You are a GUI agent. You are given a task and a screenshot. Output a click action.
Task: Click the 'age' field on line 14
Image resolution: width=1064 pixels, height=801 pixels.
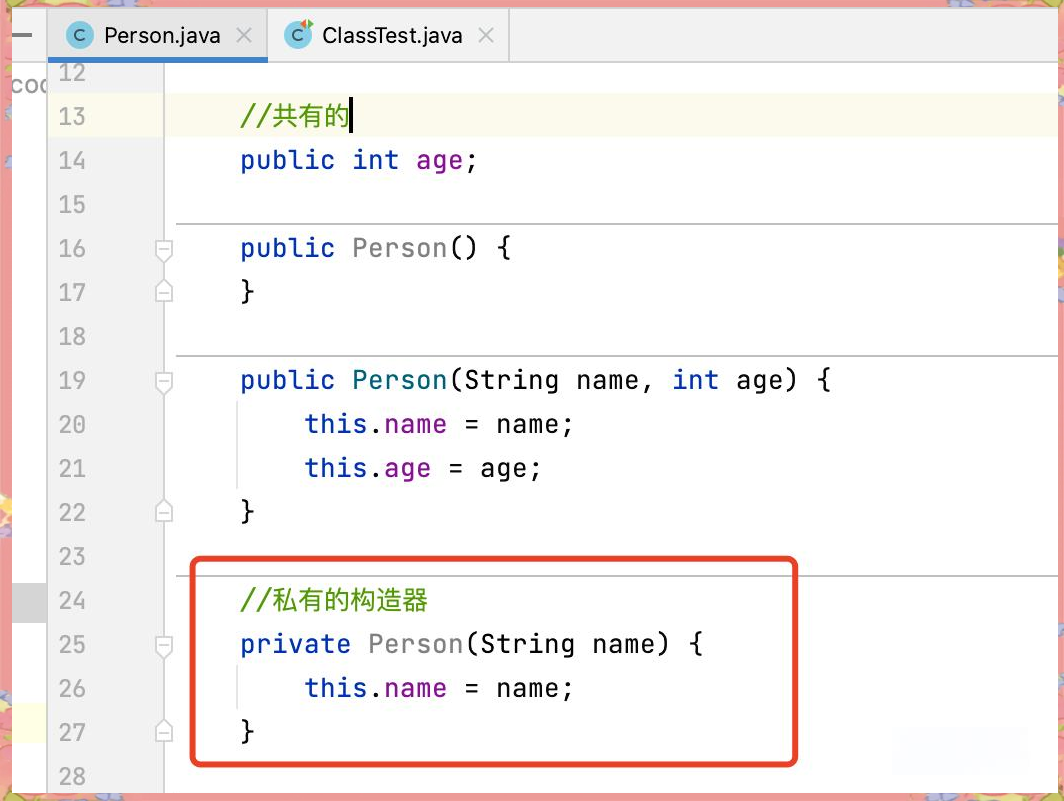click(x=439, y=161)
